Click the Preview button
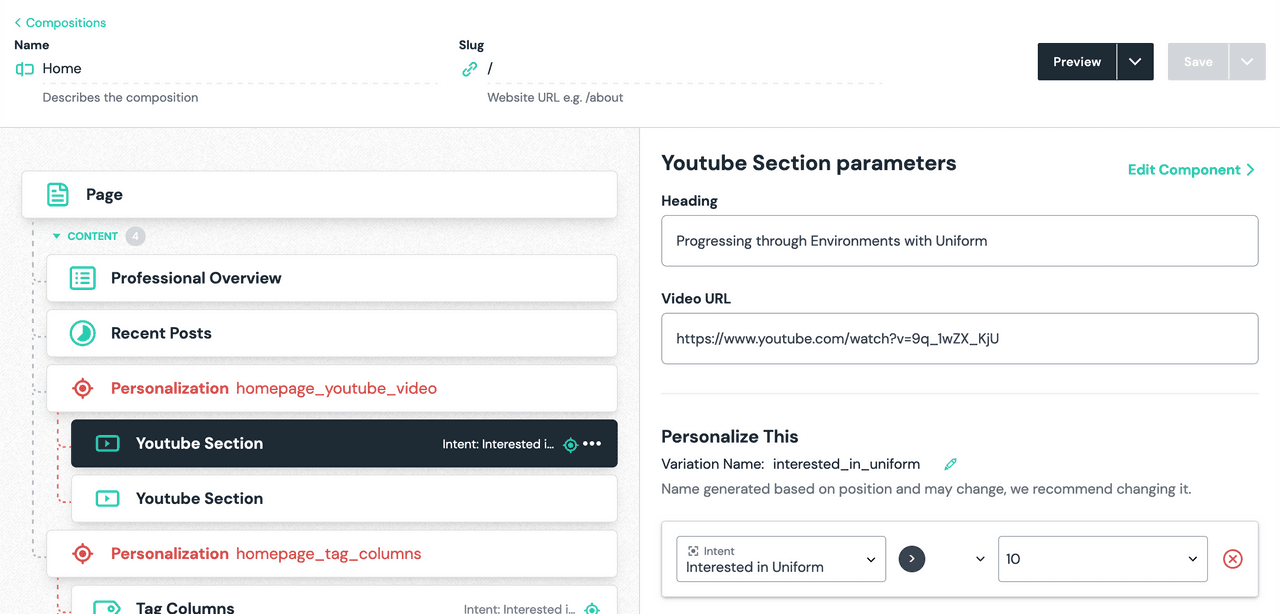Image resolution: width=1280 pixels, height=614 pixels. click(x=1077, y=62)
